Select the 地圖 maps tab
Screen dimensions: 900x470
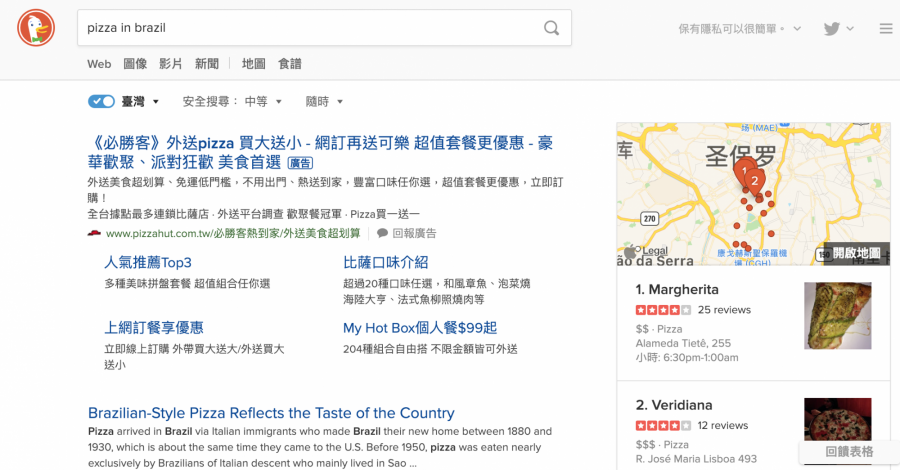pyautogui.click(x=254, y=64)
